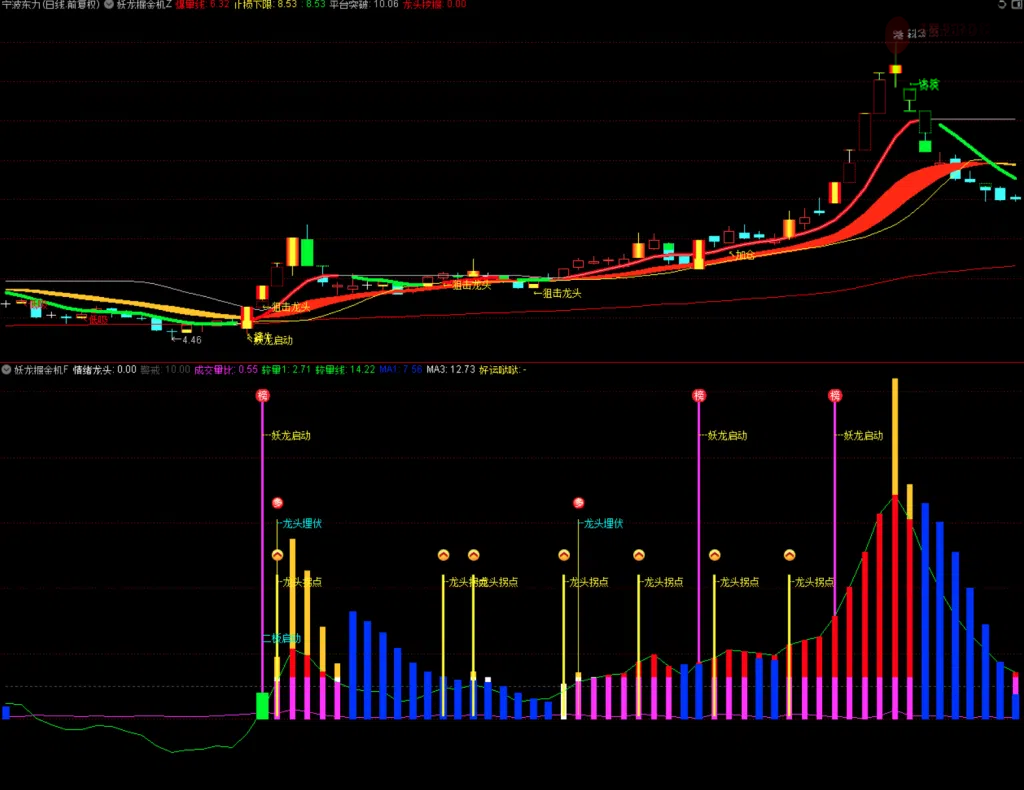Click the 平台突破: 10.06 value
This screenshot has height=790, width=1024.
[364, 4]
